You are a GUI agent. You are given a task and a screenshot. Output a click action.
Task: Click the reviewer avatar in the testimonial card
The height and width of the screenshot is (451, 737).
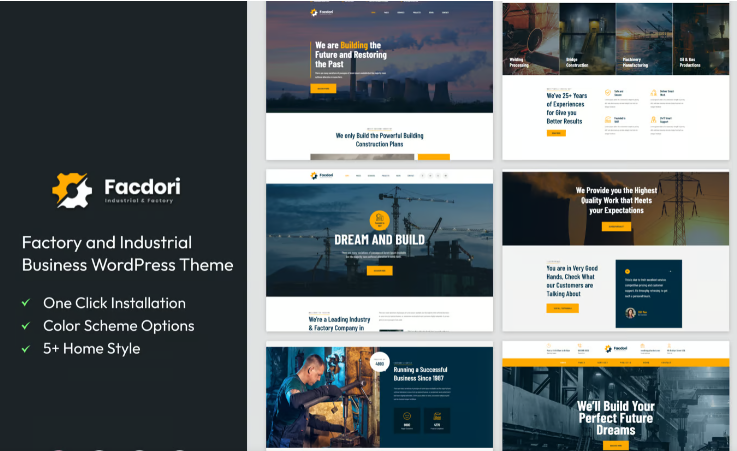(x=630, y=312)
